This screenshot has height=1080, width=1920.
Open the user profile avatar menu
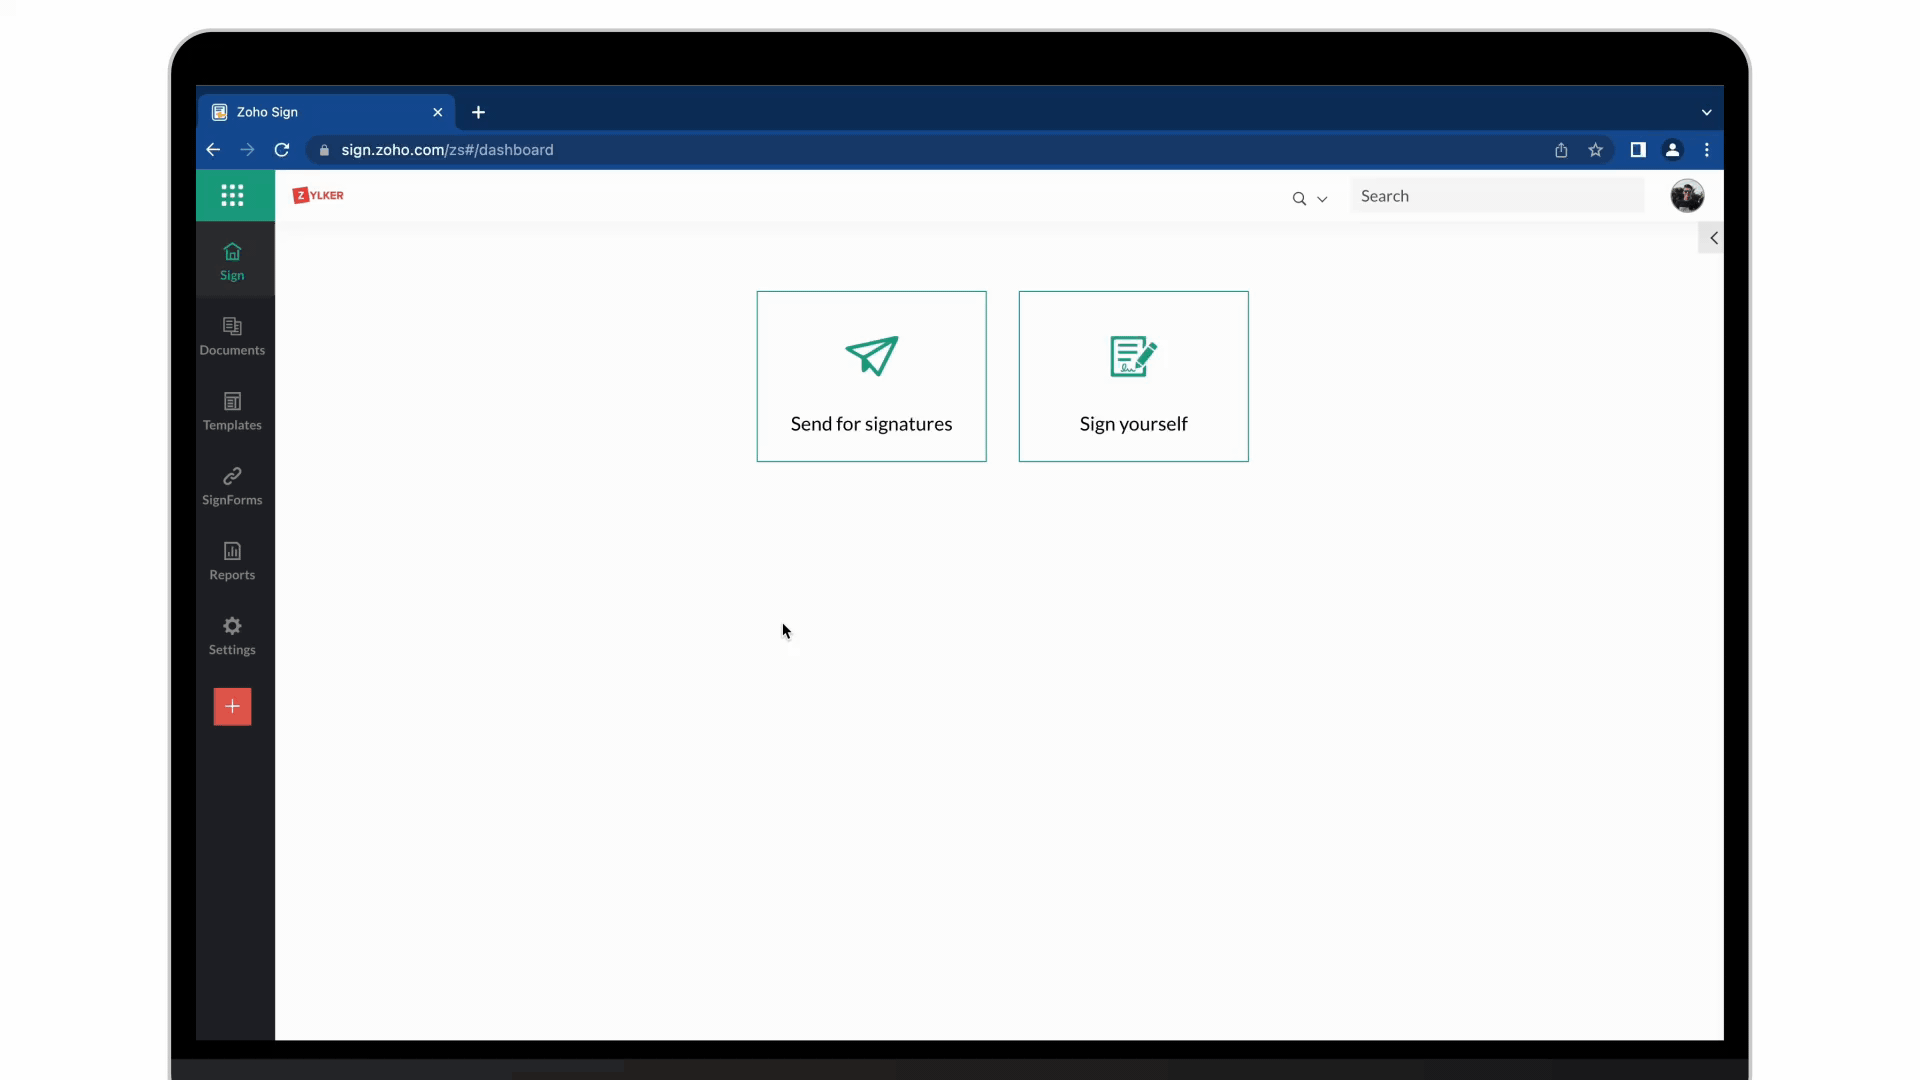(1687, 196)
